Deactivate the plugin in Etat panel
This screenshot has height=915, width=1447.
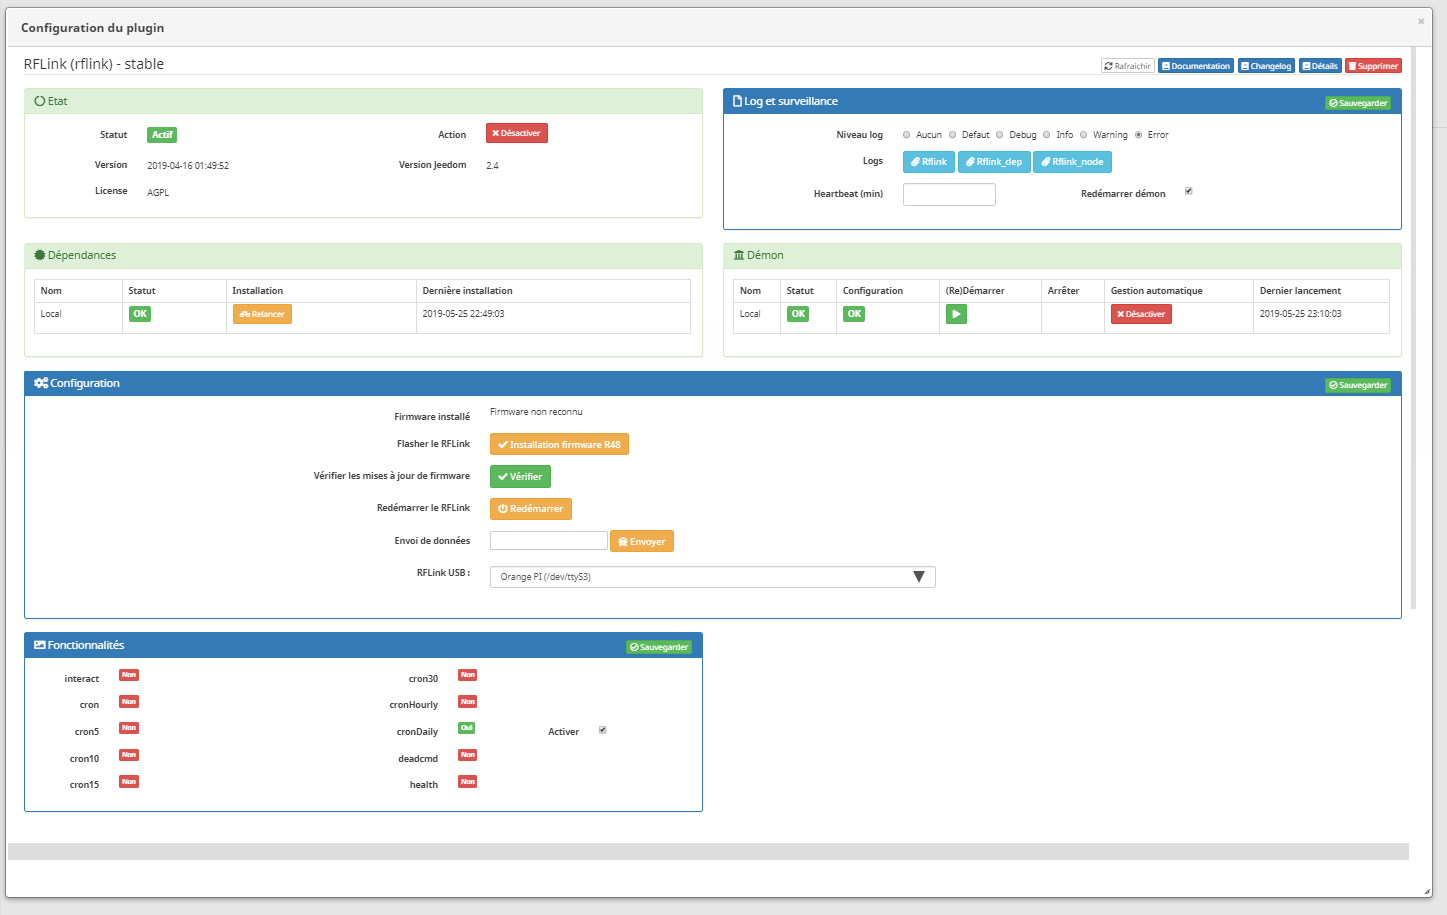[x=516, y=133]
